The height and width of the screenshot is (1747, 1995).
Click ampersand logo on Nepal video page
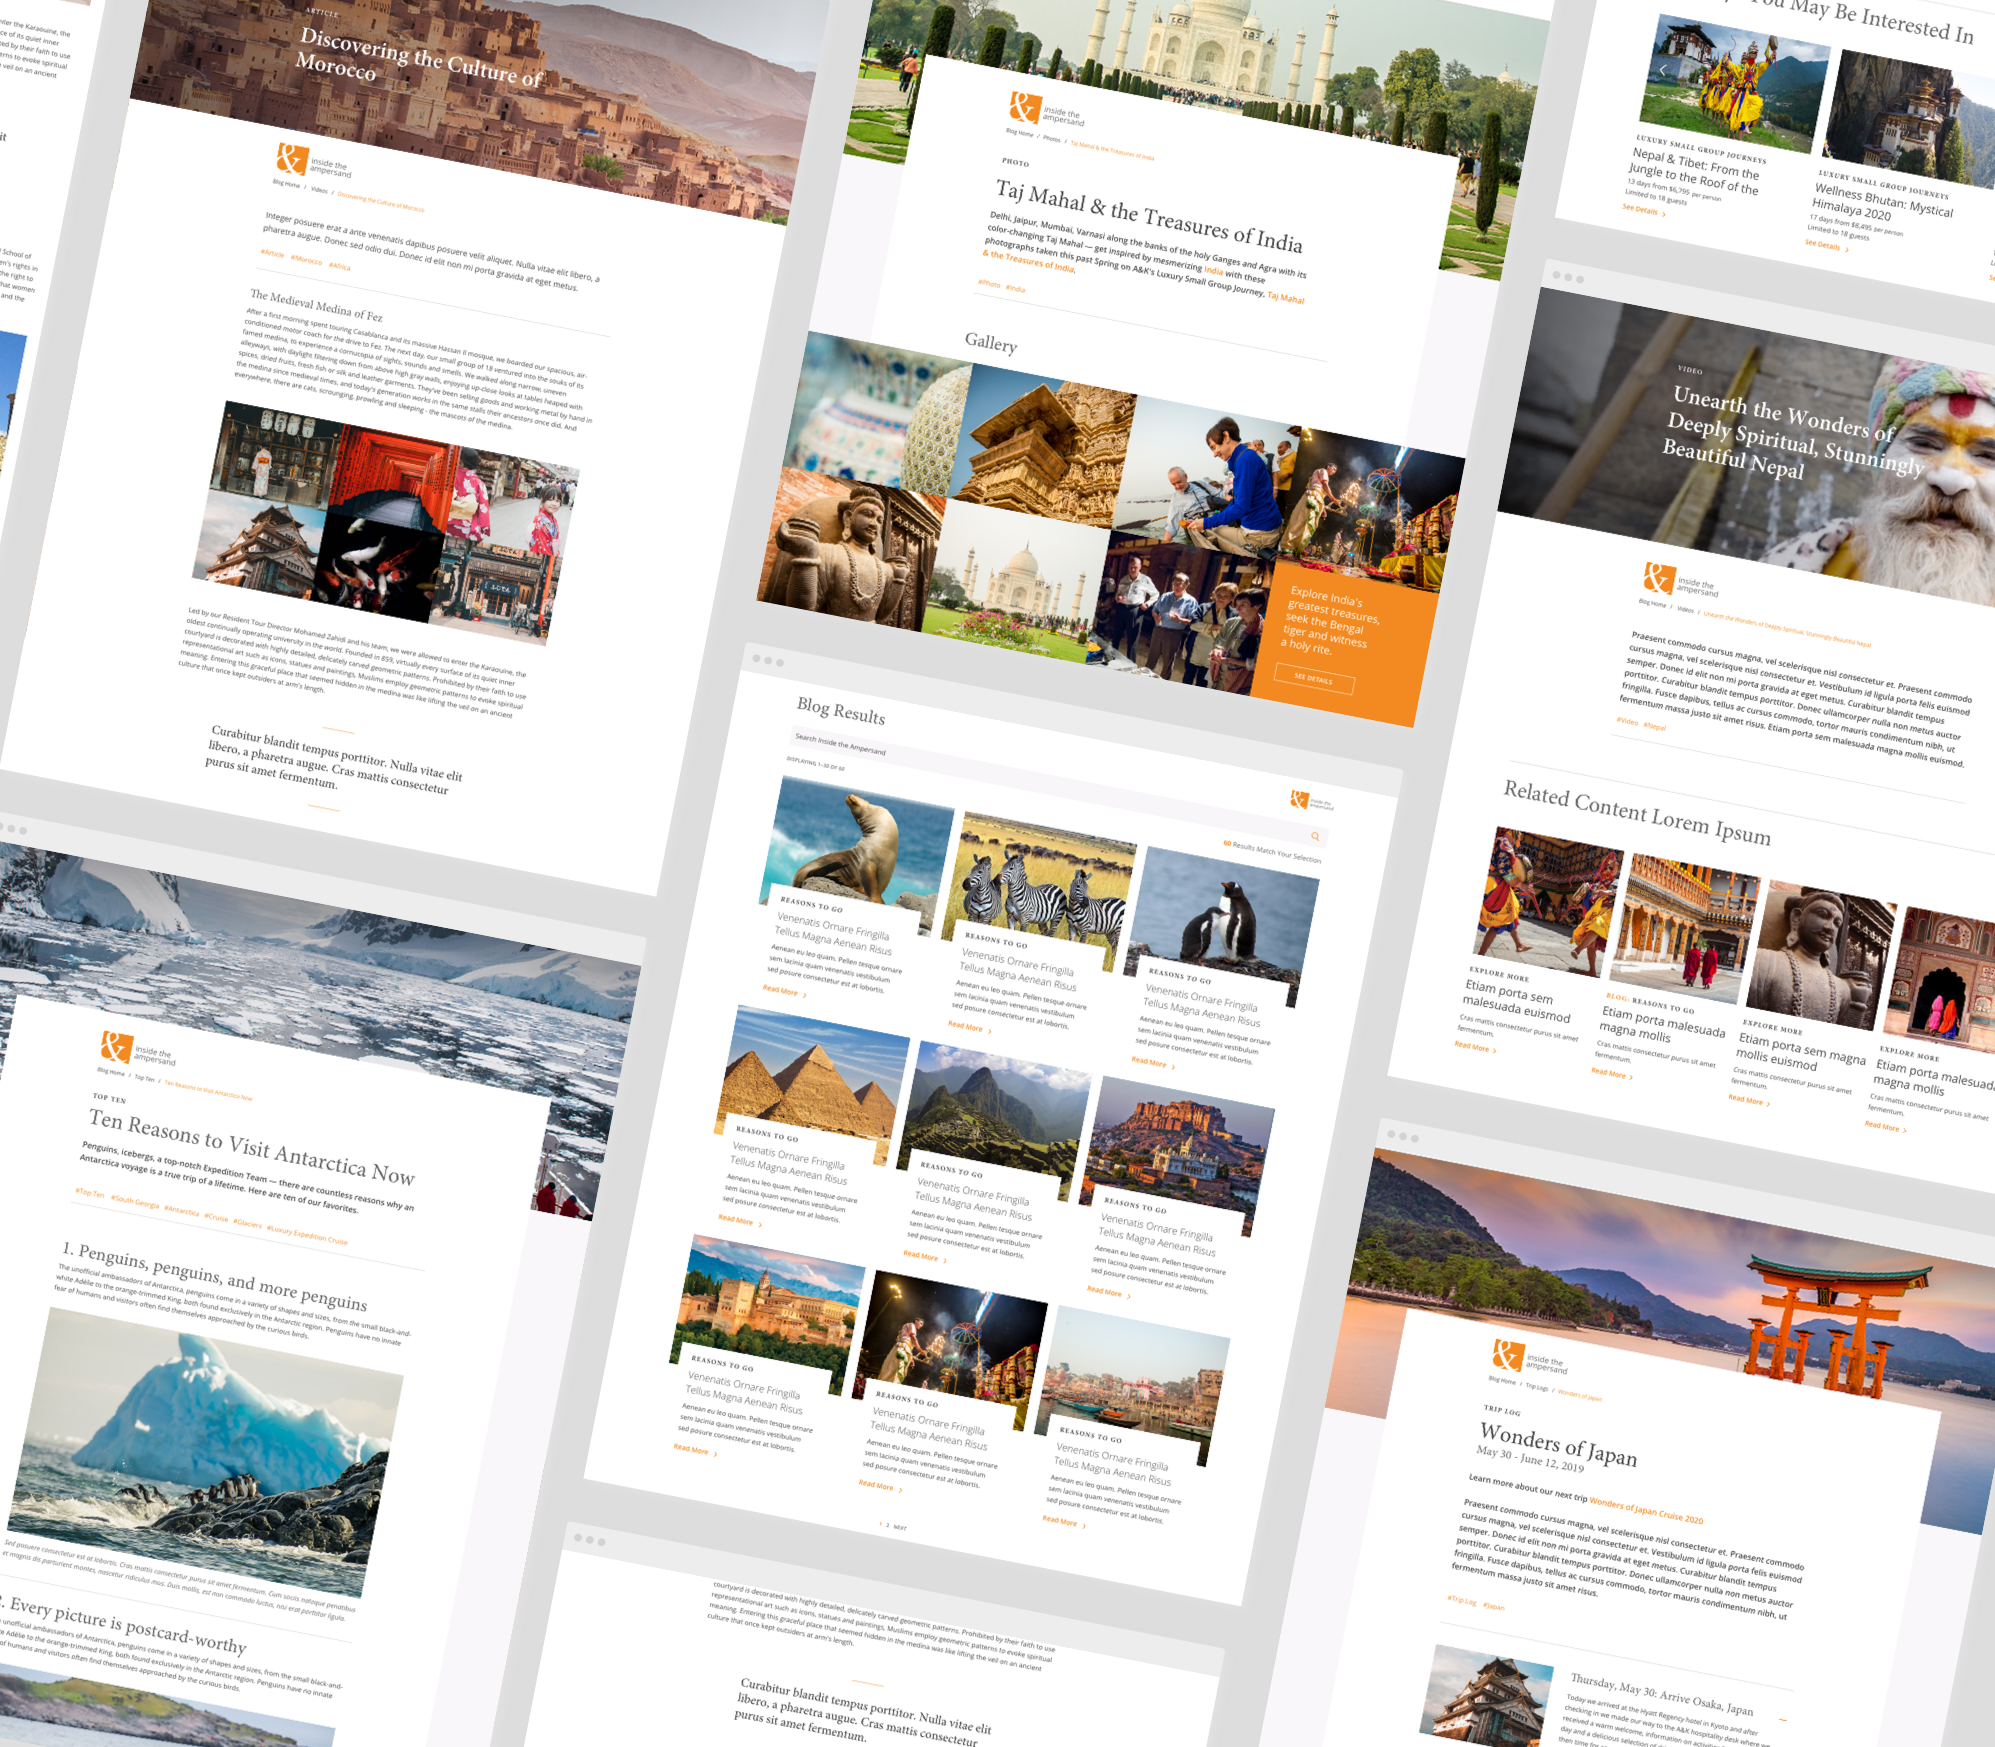coord(1658,577)
